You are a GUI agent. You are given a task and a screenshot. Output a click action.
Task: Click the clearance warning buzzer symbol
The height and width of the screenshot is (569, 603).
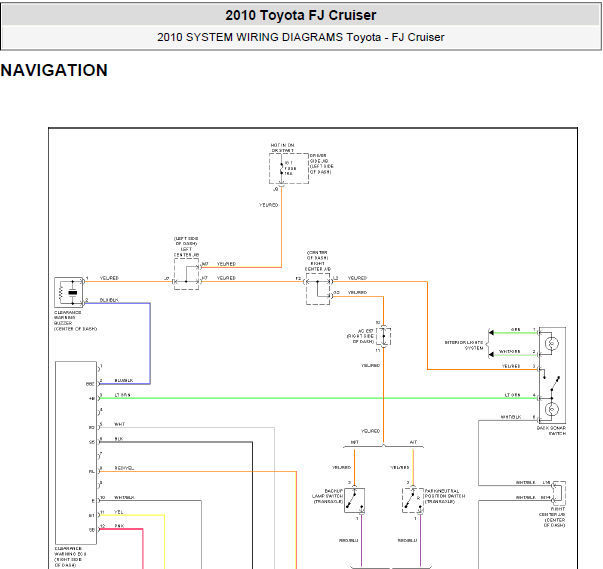69,292
